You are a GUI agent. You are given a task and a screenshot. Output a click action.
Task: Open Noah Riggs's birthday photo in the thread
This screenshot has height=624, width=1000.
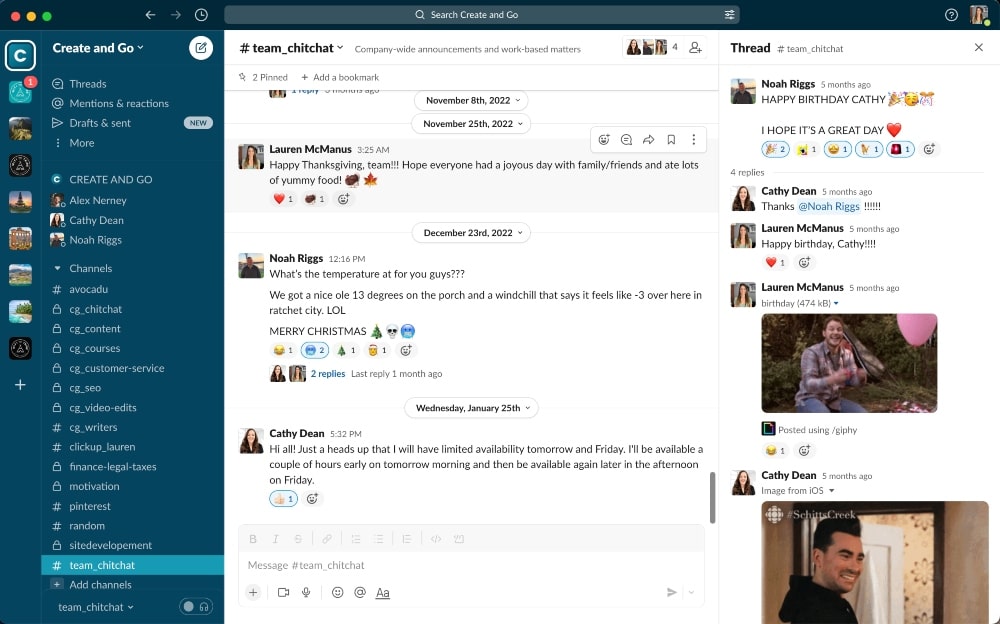pyautogui.click(x=849, y=363)
